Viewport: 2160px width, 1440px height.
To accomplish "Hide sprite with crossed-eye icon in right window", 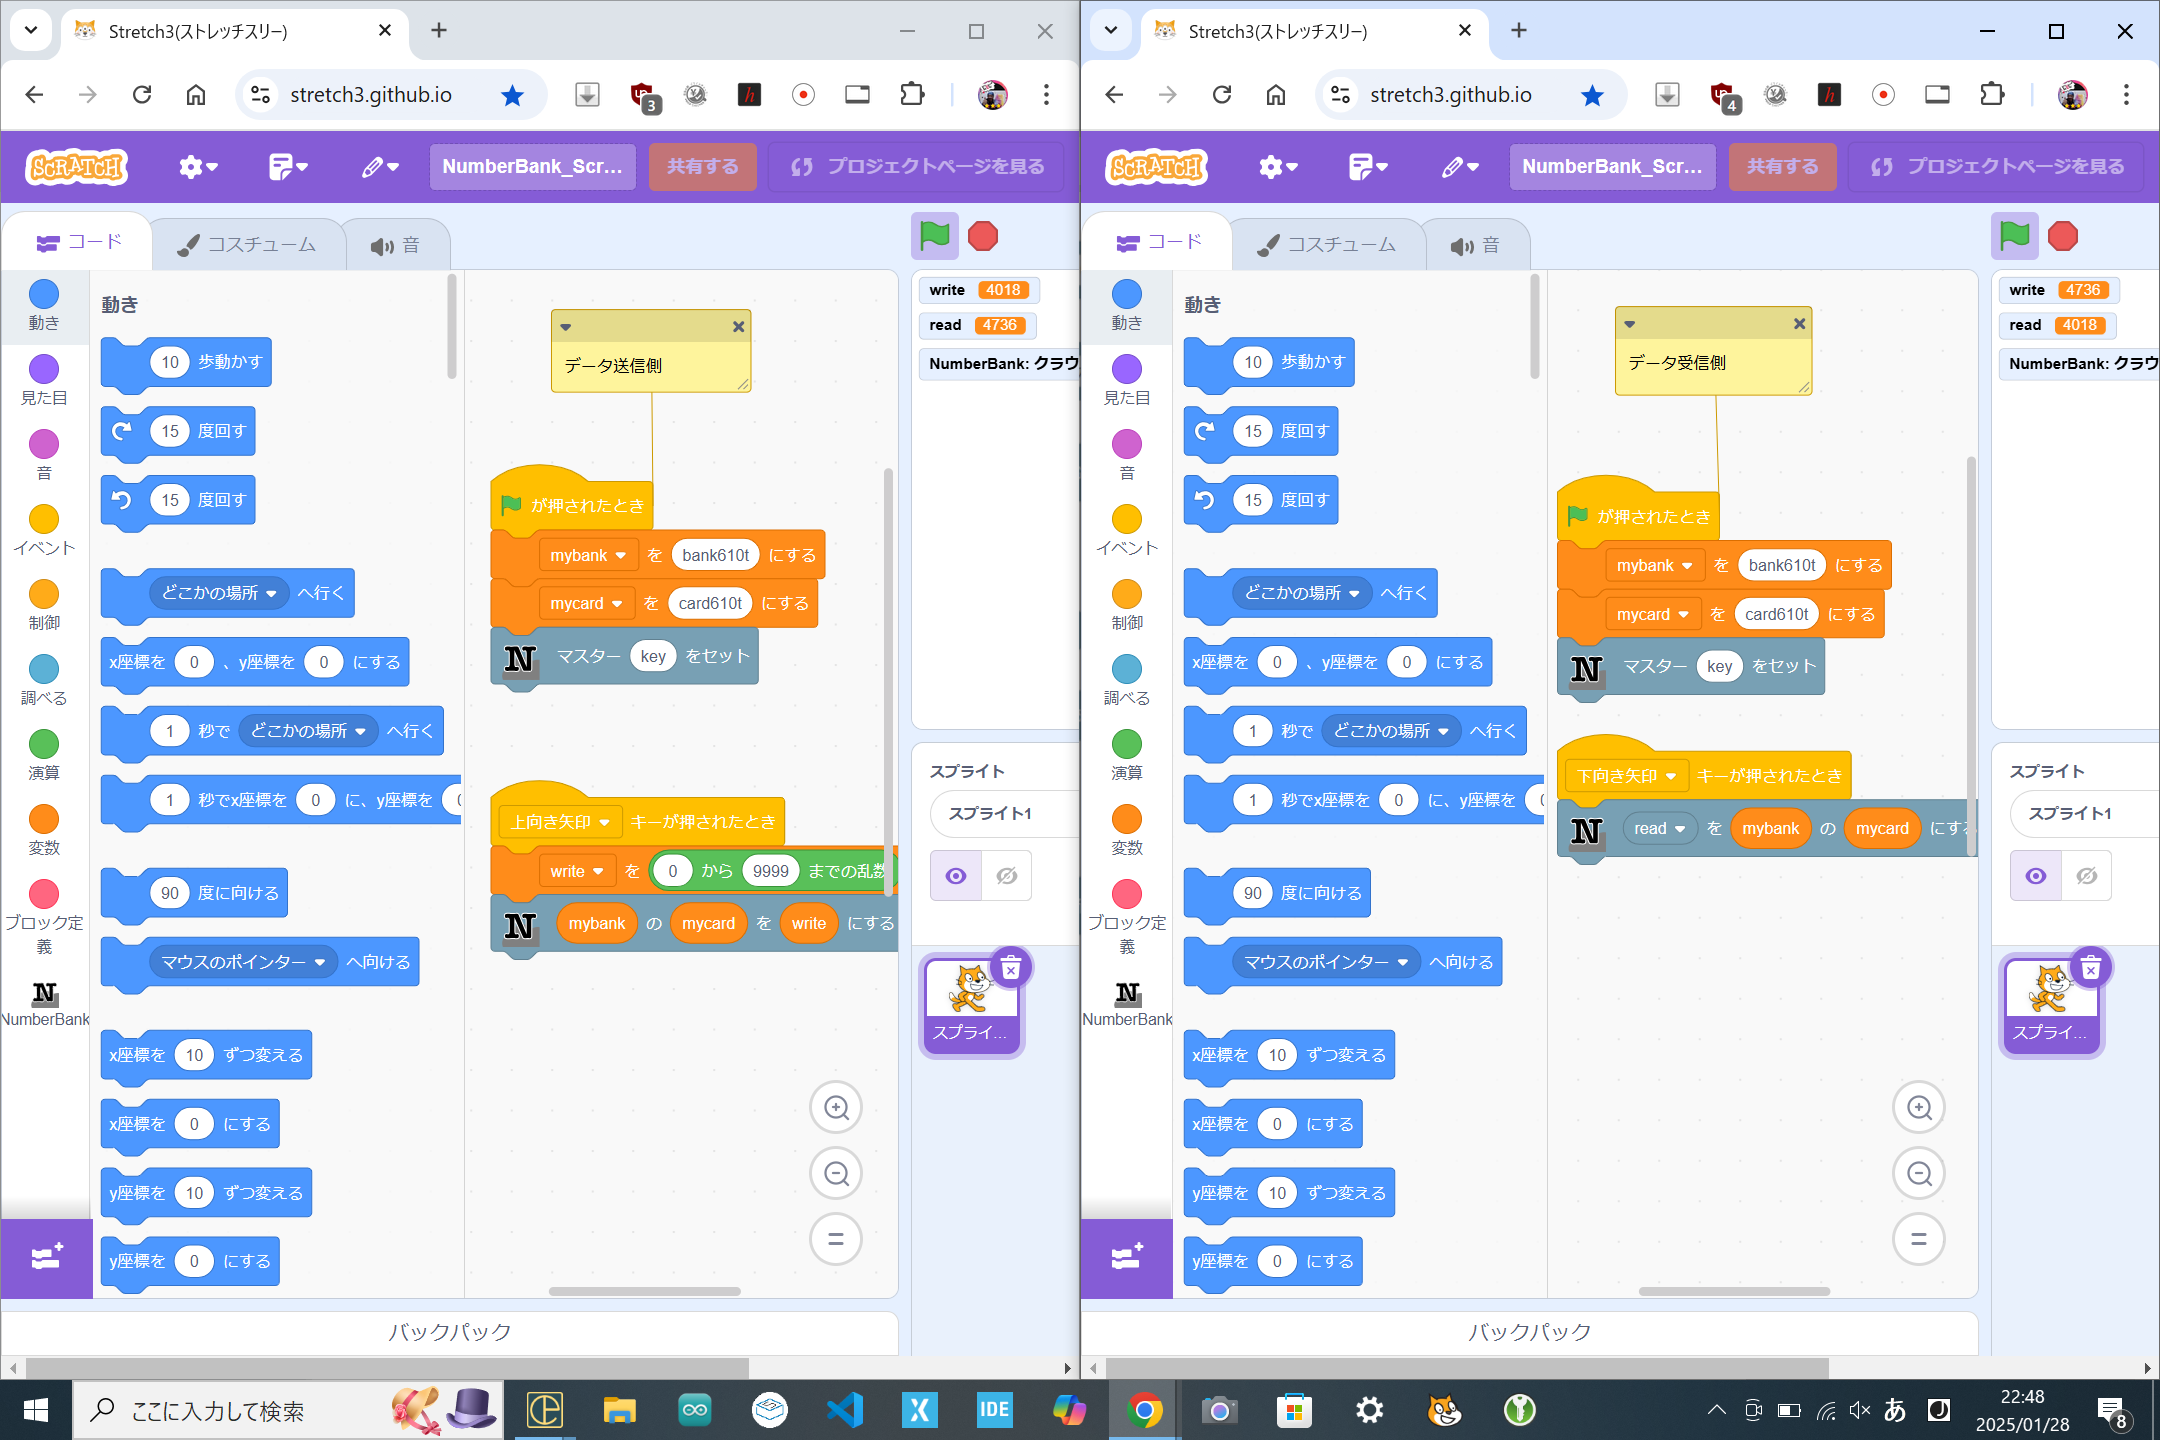I will tap(2087, 876).
